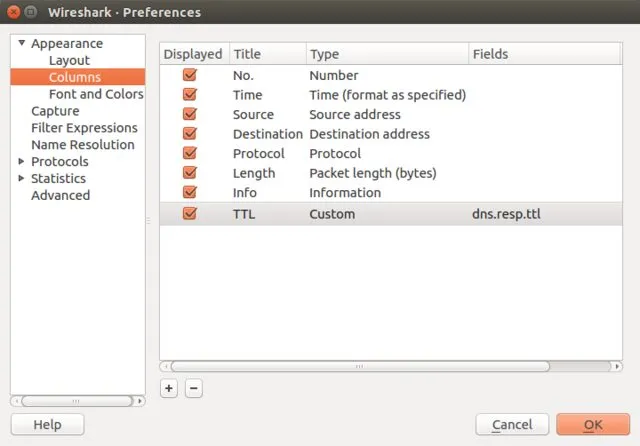Select Font and Colors preferences
This screenshot has height=446, width=640.
click(96, 94)
